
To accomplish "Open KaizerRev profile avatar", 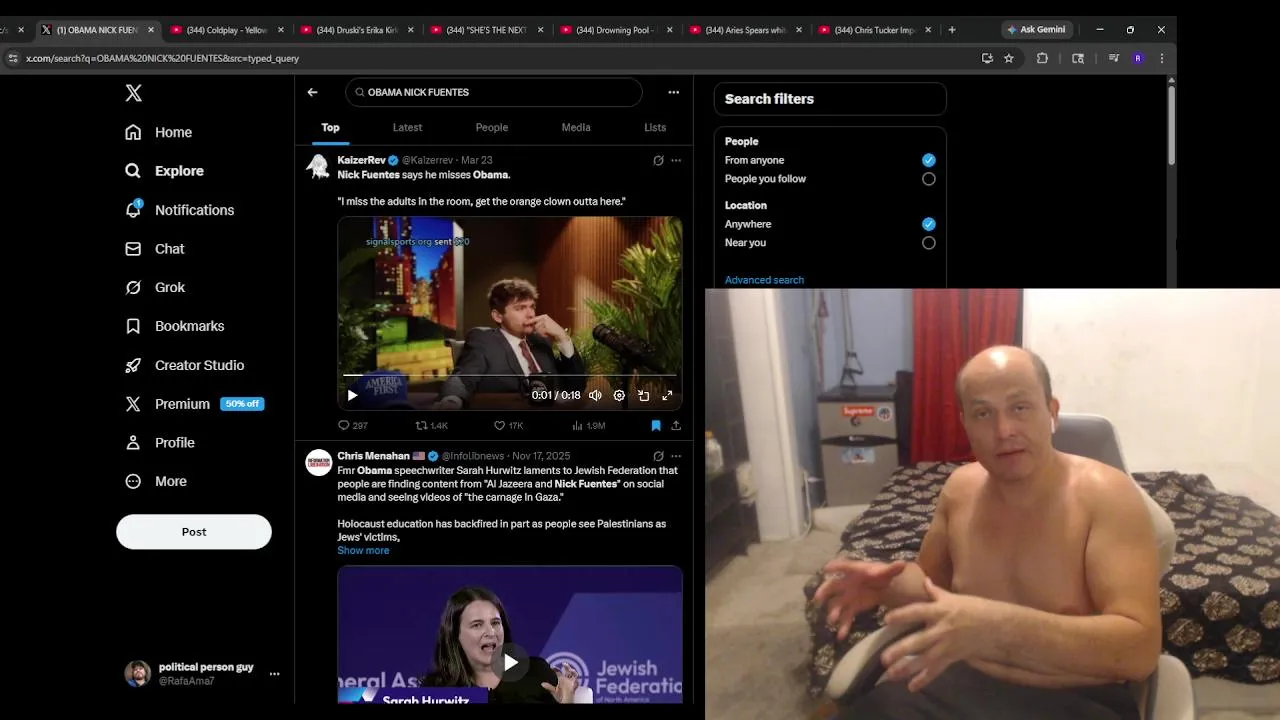I will [x=318, y=167].
